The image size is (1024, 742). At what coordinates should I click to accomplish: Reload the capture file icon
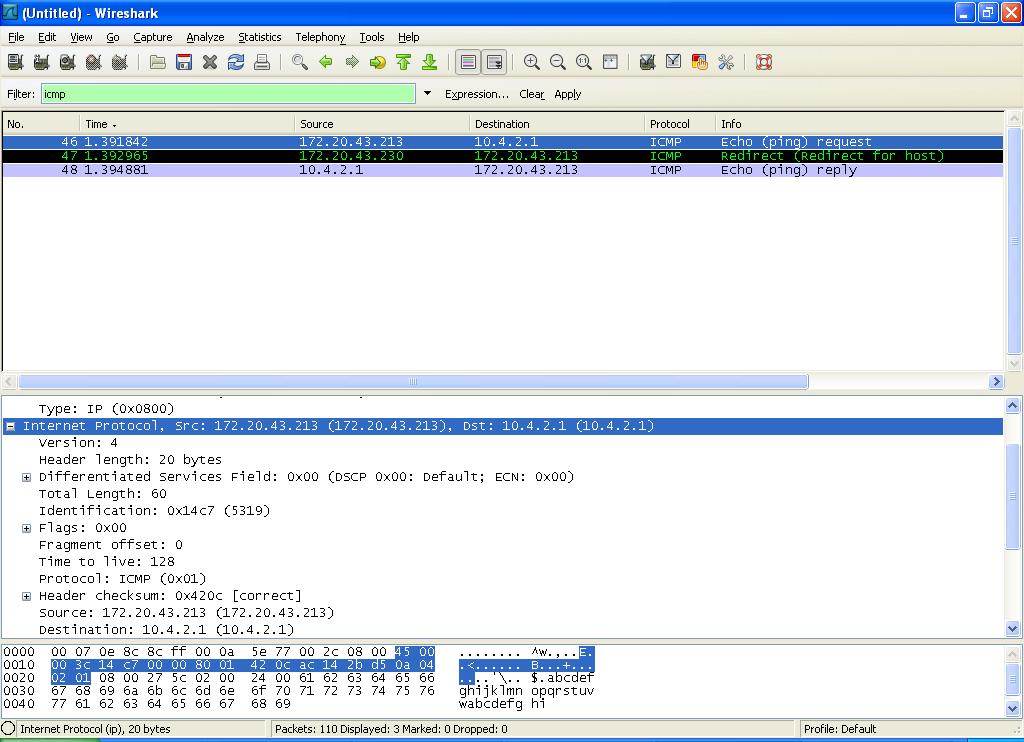coord(236,62)
